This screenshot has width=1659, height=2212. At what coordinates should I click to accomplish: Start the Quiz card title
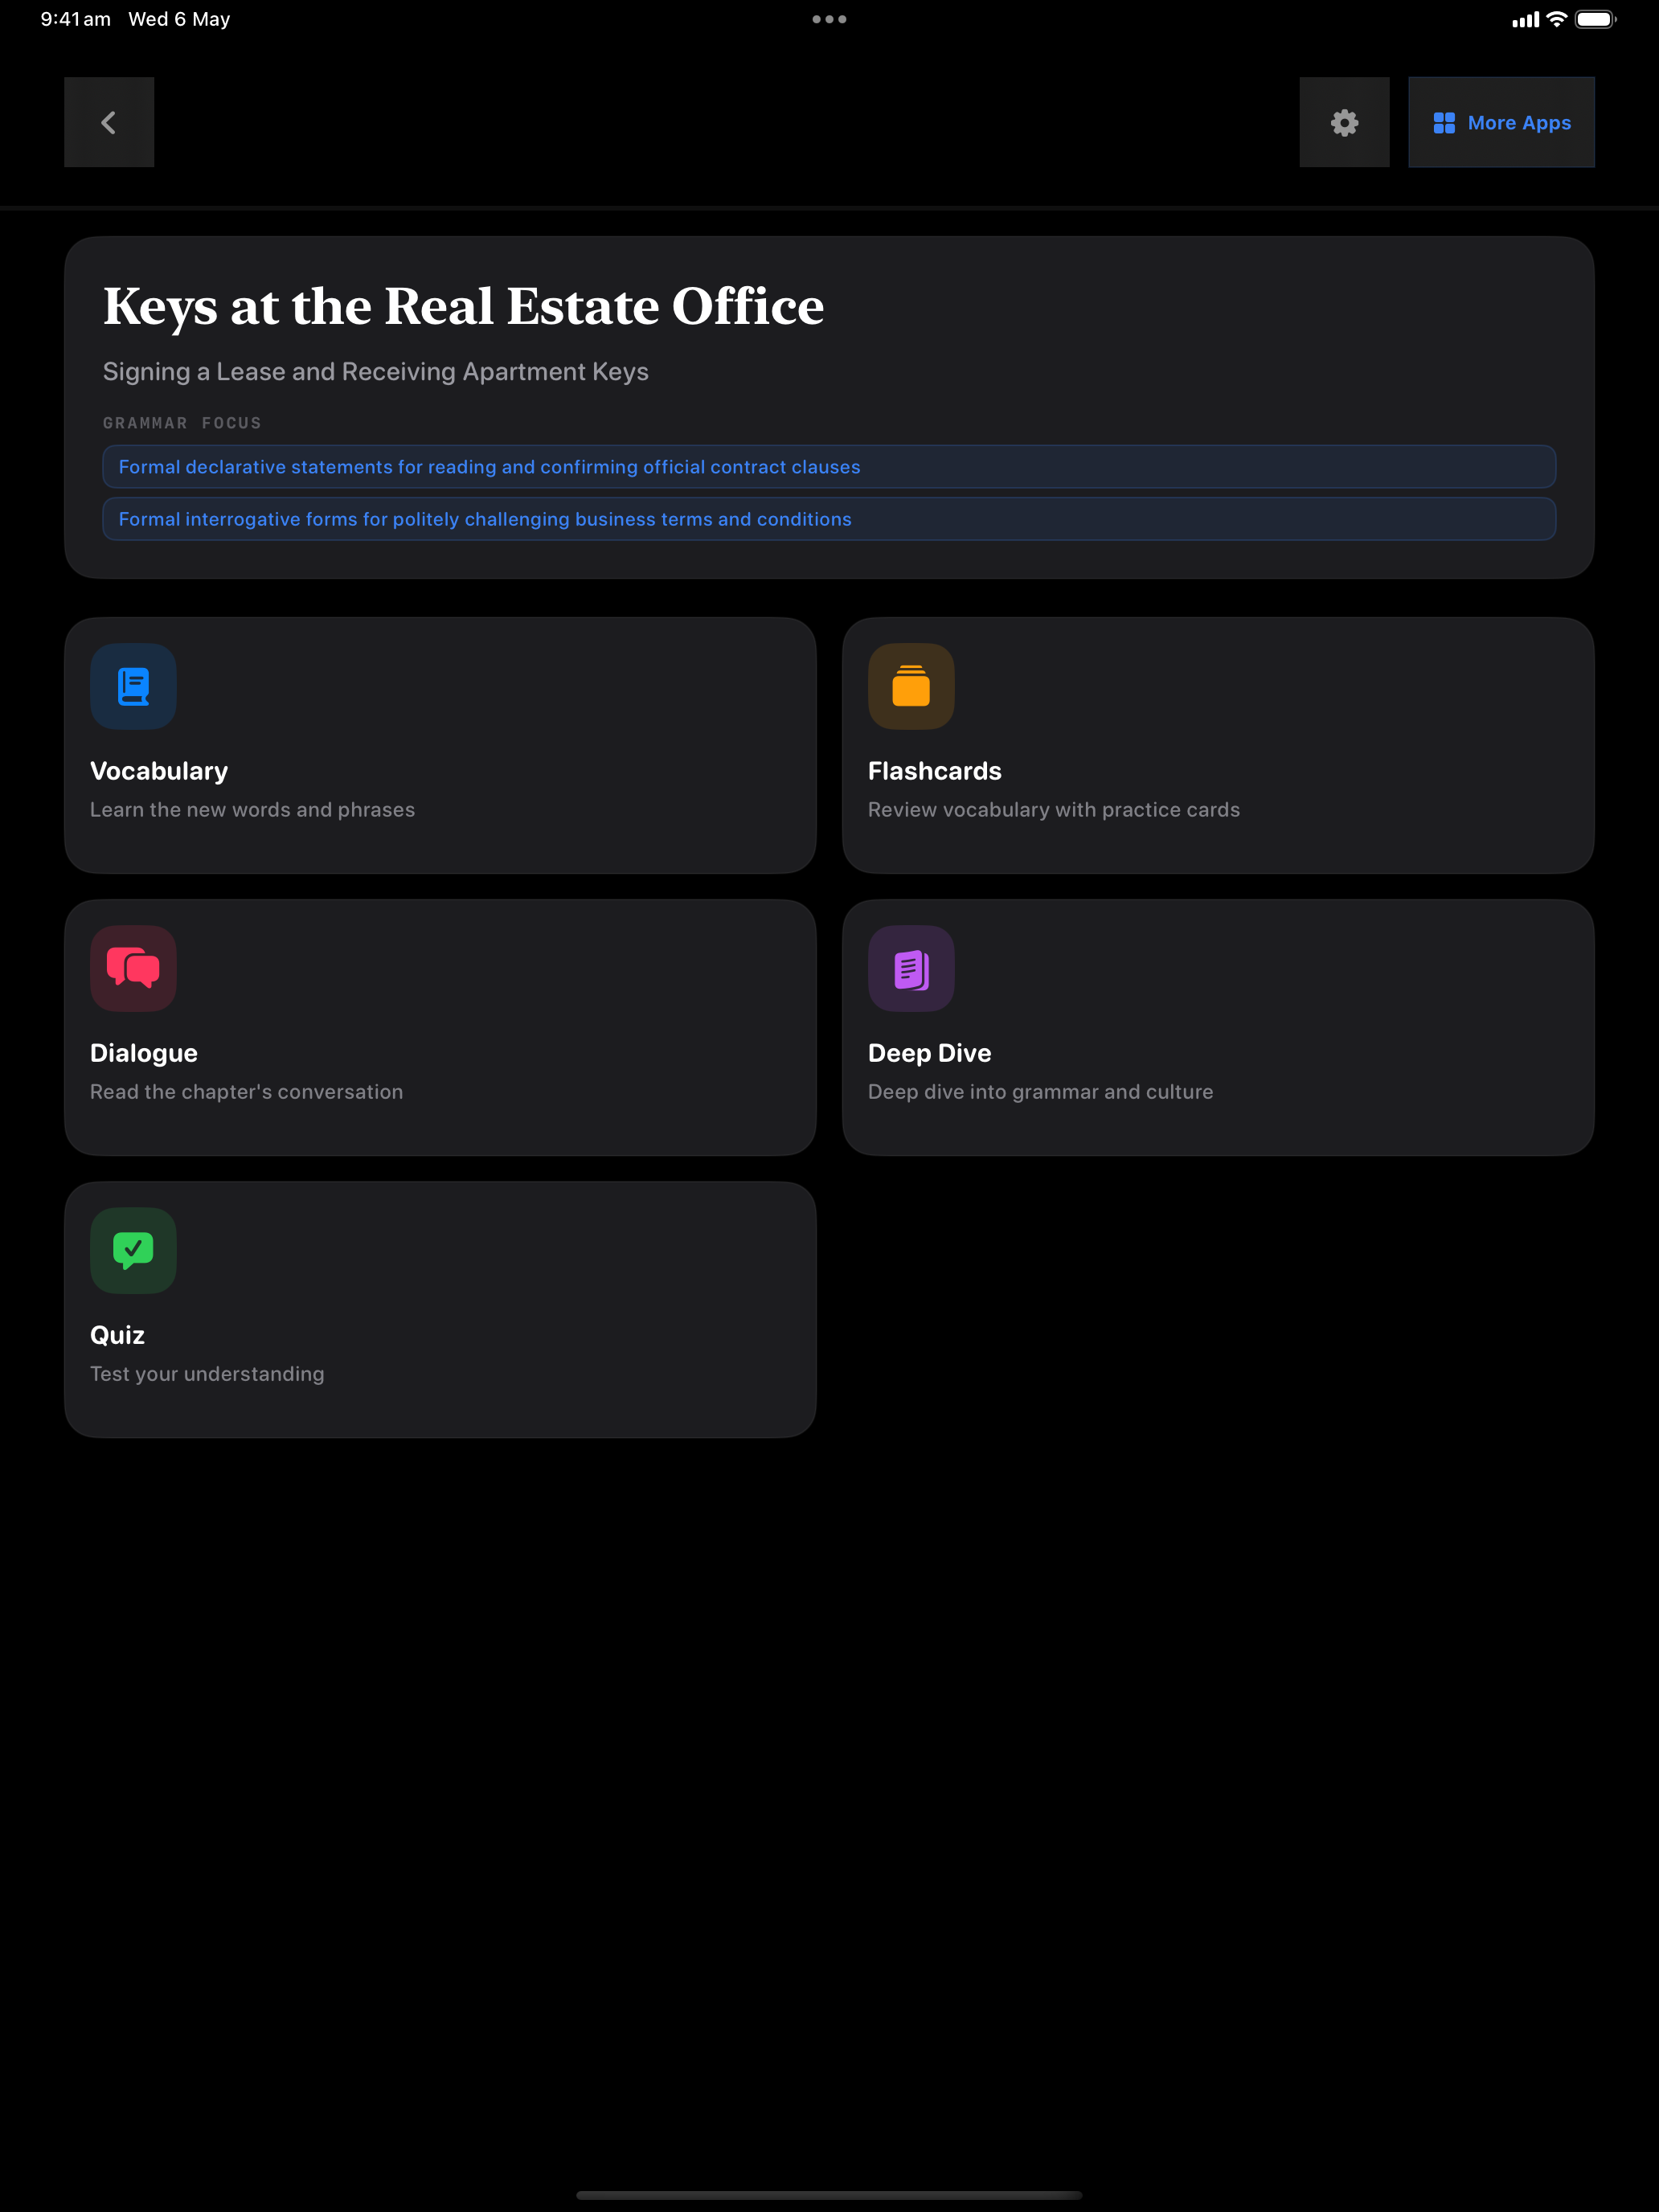(117, 1335)
